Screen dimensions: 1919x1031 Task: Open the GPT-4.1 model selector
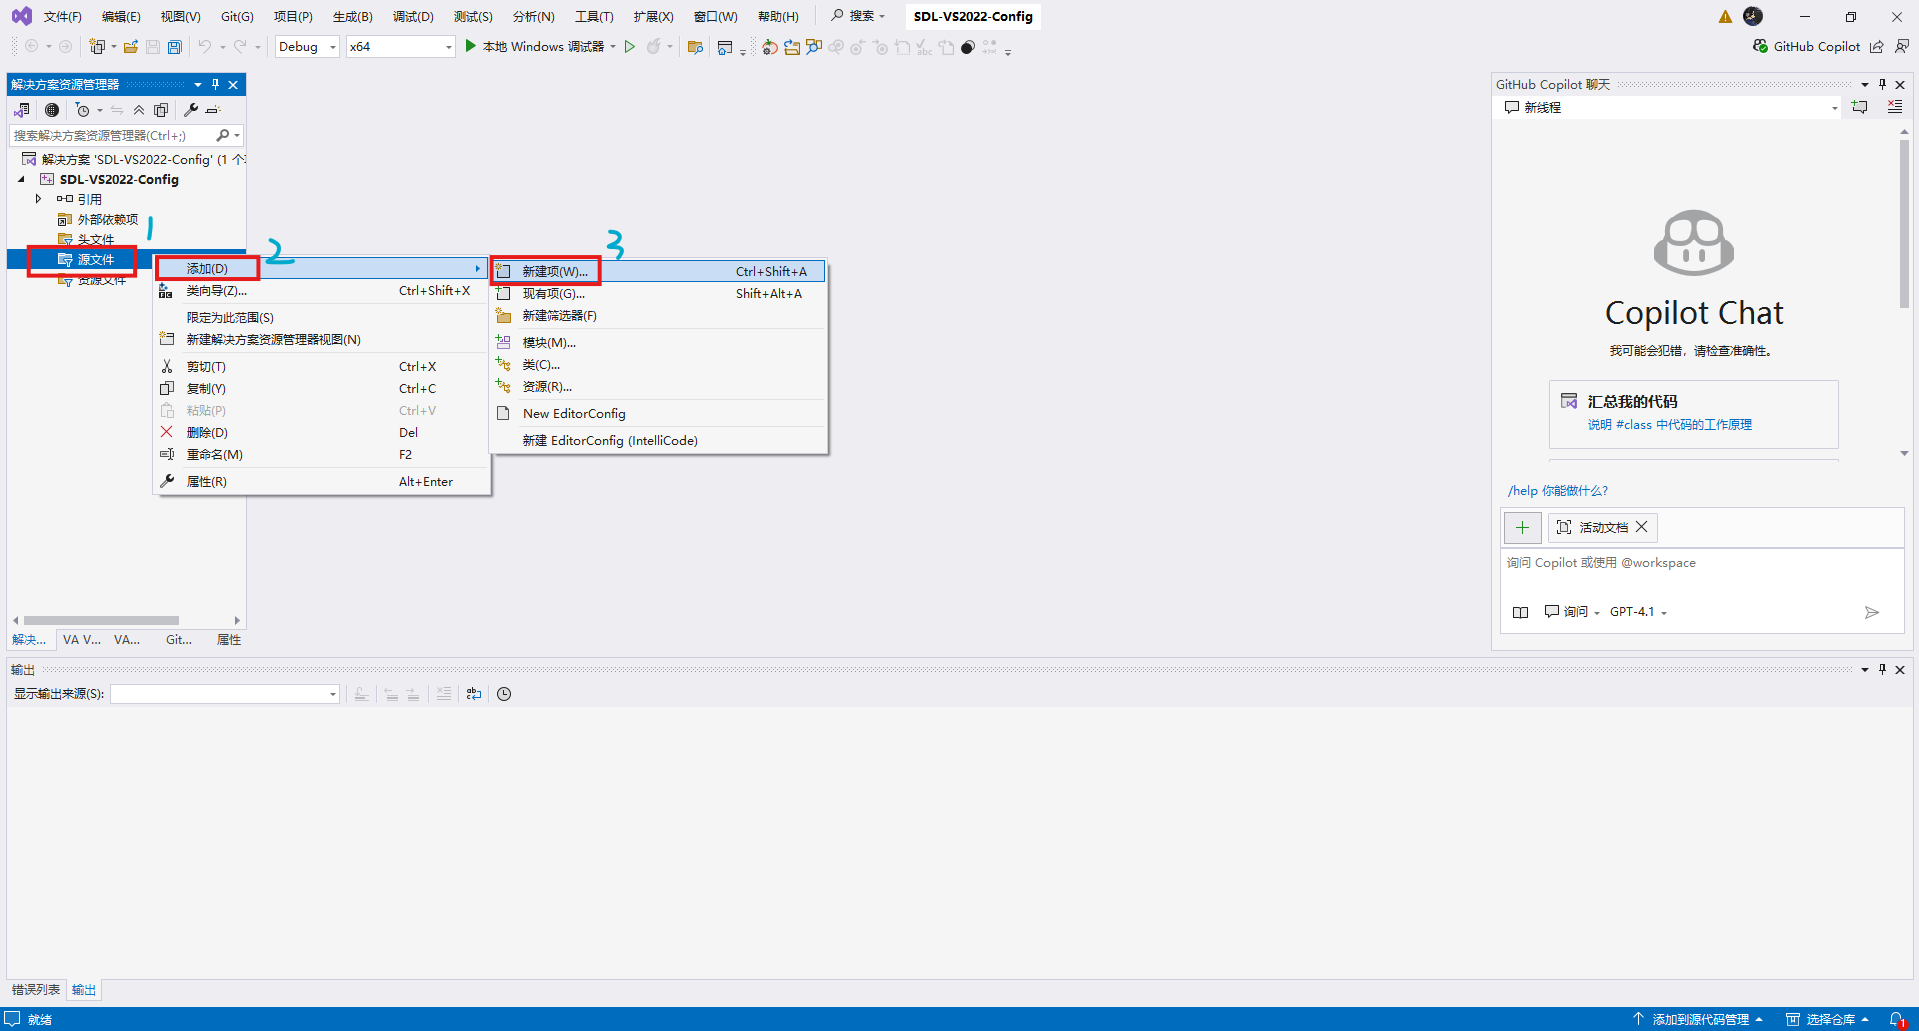[1636, 611]
